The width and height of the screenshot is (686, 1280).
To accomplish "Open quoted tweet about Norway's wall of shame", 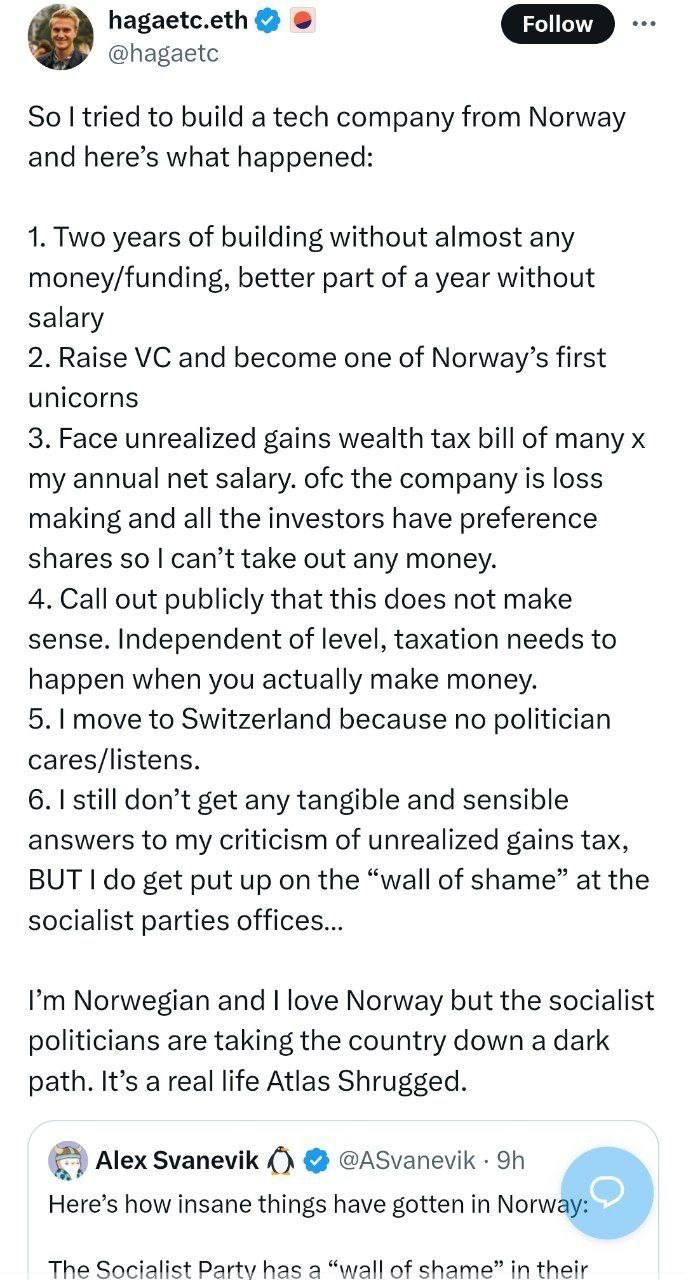I will click(x=343, y=1200).
